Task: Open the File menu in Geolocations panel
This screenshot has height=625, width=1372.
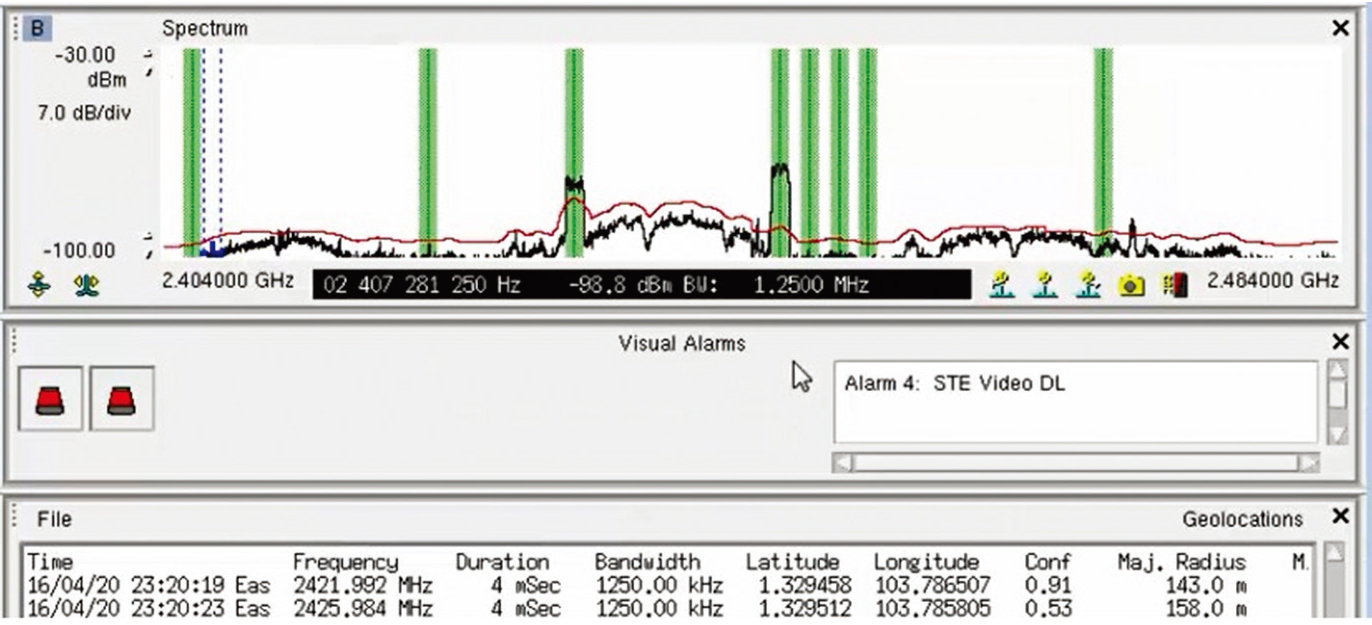Action: pos(54,520)
